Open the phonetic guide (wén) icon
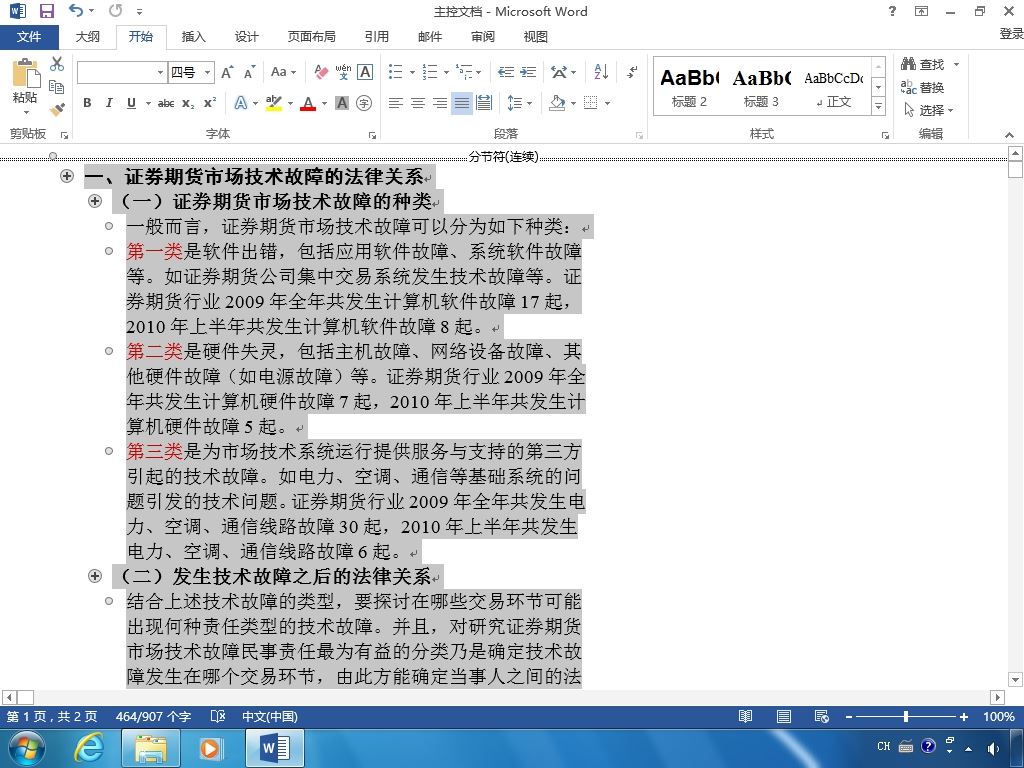The height and width of the screenshot is (768, 1024). 344,72
